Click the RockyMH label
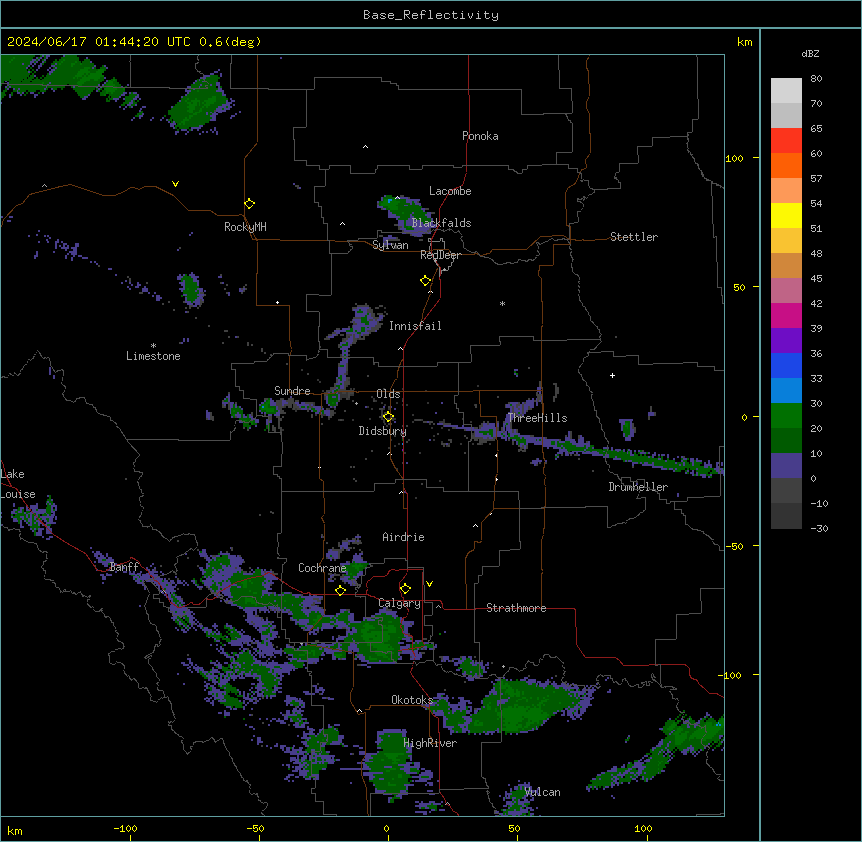This screenshot has height=842, width=862. click(245, 226)
